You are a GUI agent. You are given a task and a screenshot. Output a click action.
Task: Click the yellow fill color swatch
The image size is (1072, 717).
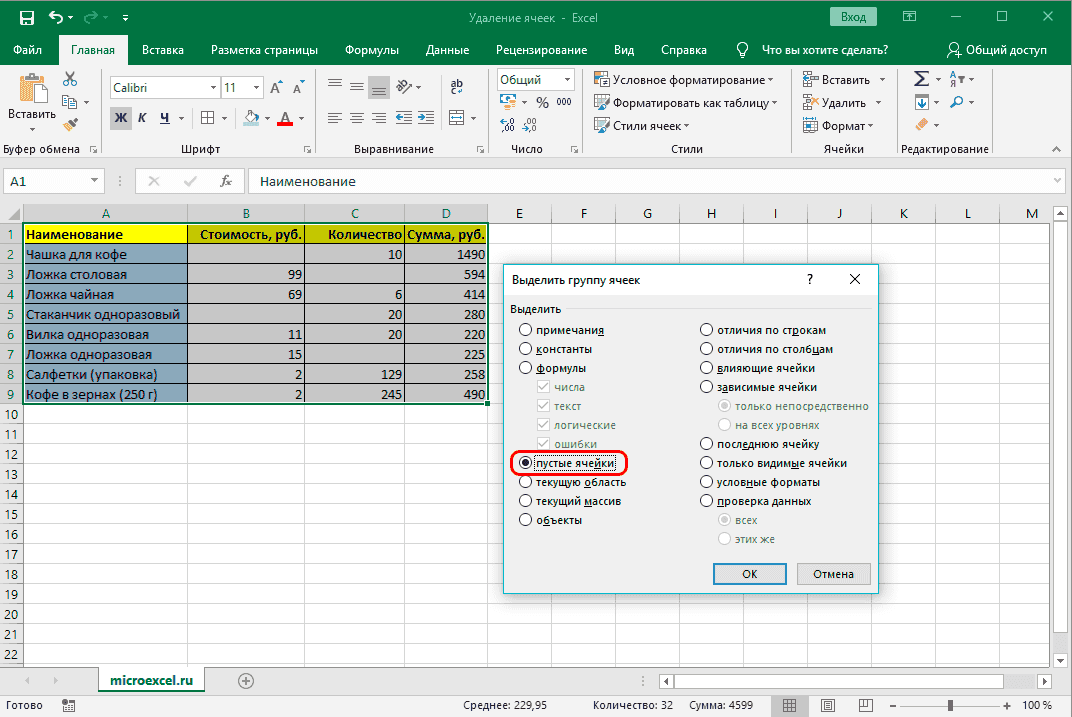tap(251, 118)
